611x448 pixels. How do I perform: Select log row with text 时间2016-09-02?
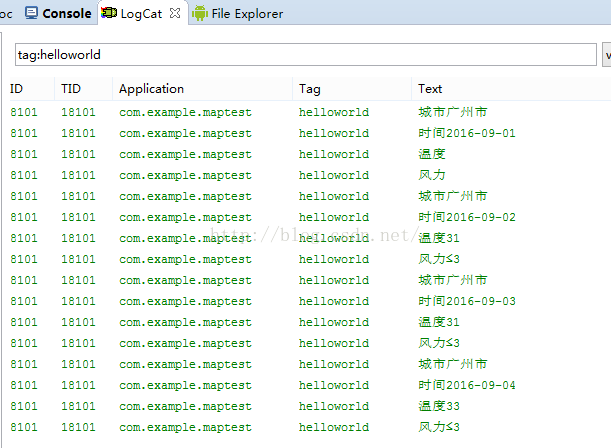[x=310, y=217]
